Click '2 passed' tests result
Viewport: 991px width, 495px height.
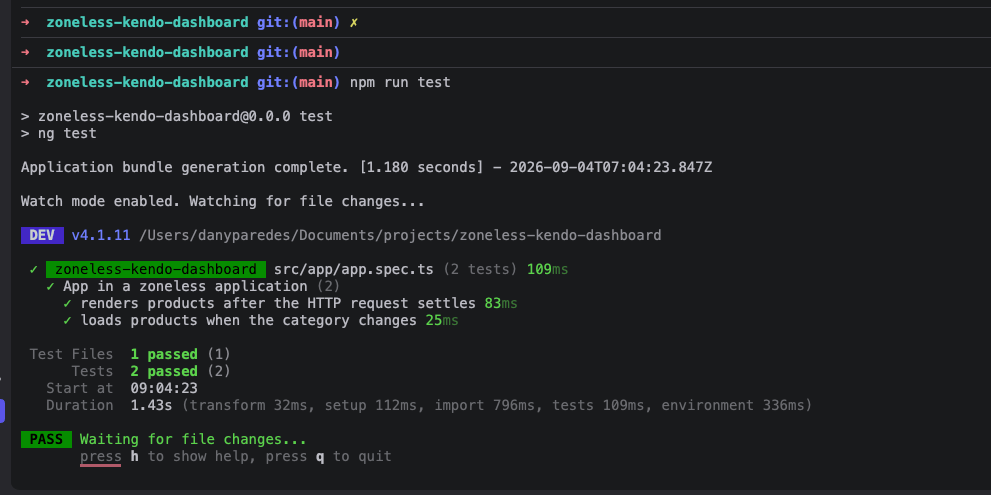(x=164, y=371)
